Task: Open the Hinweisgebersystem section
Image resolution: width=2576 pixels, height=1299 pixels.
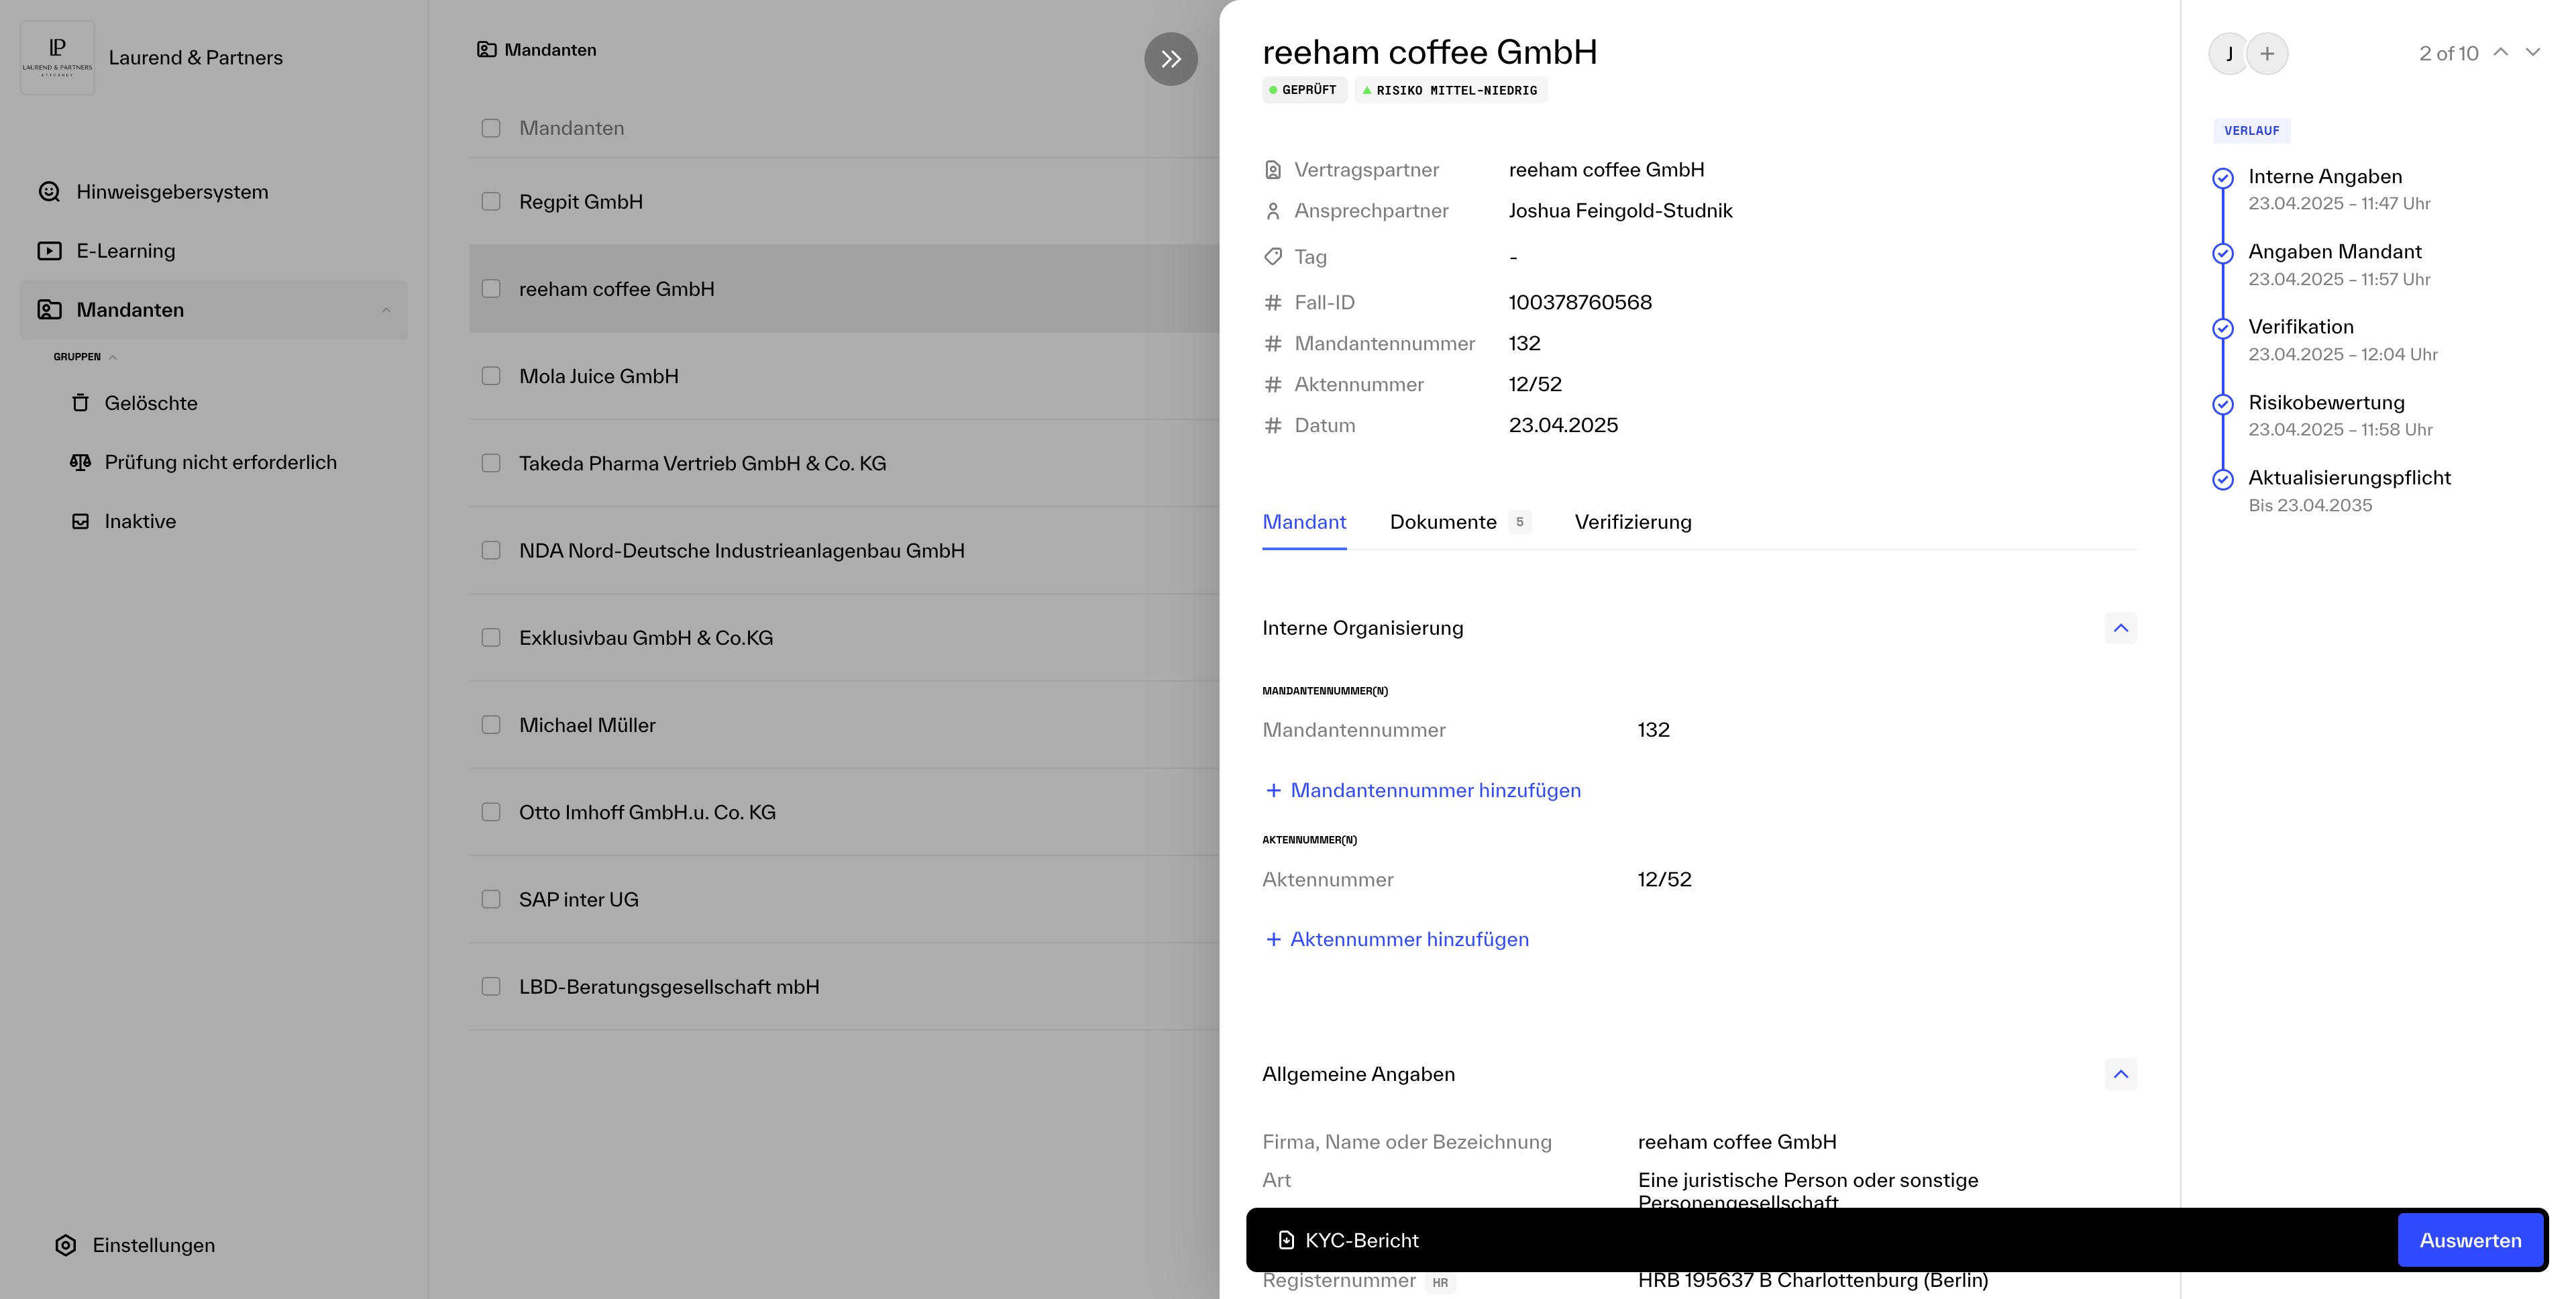Action: click(x=170, y=191)
